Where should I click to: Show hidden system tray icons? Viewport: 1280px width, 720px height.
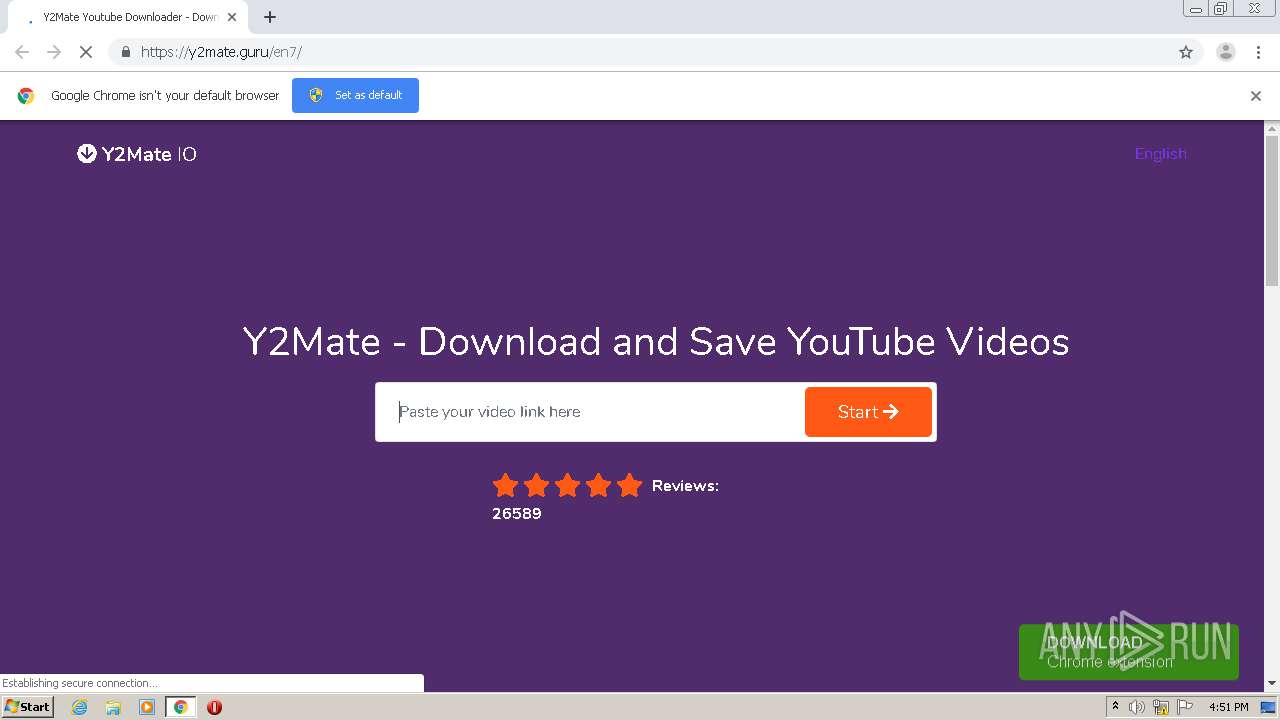pyautogui.click(x=1115, y=707)
